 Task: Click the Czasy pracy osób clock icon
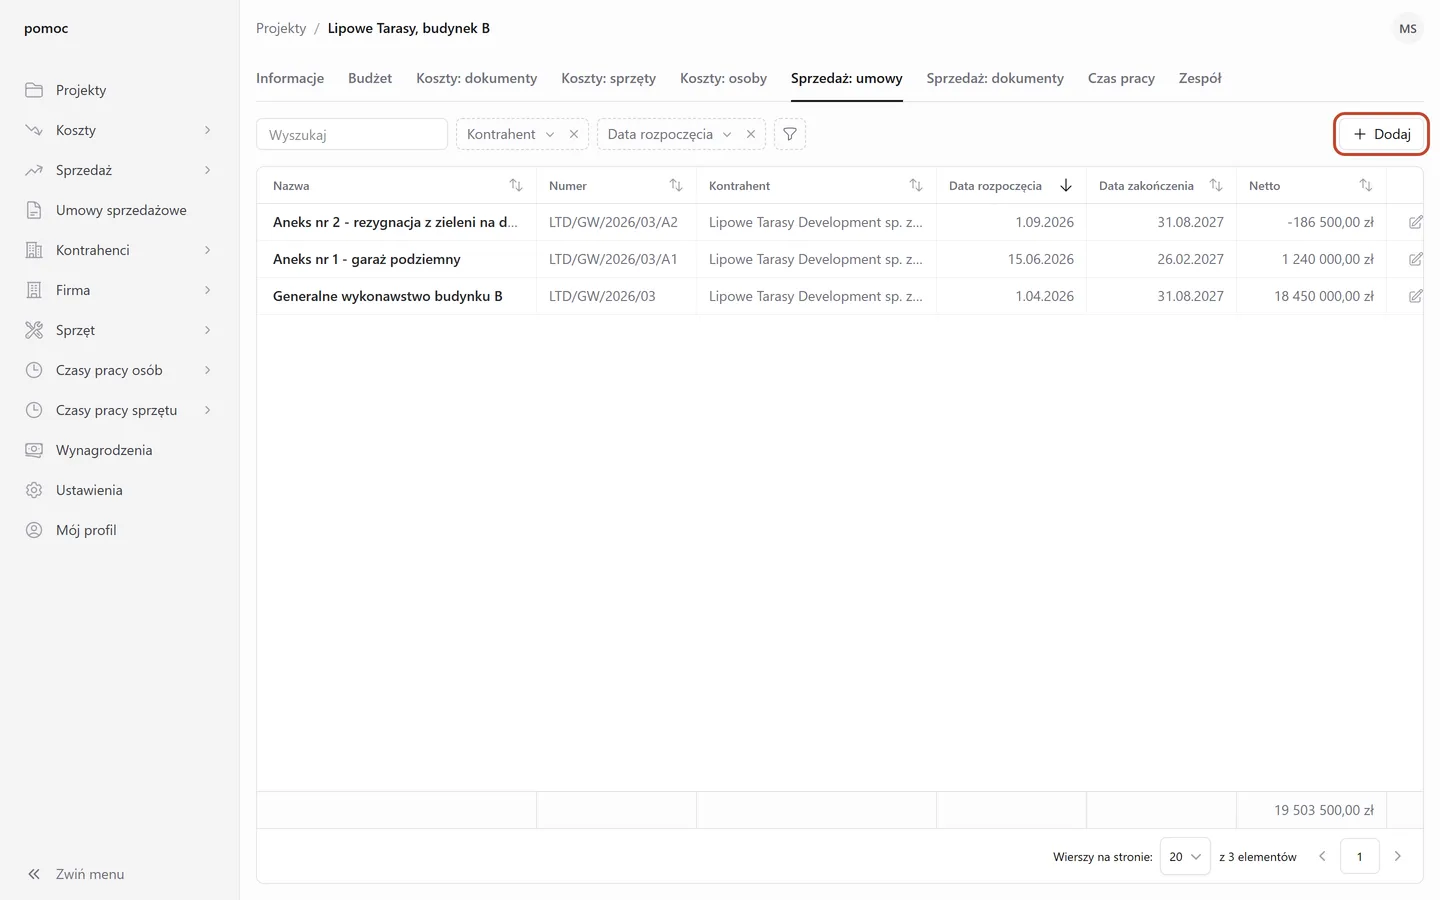click(x=34, y=370)
